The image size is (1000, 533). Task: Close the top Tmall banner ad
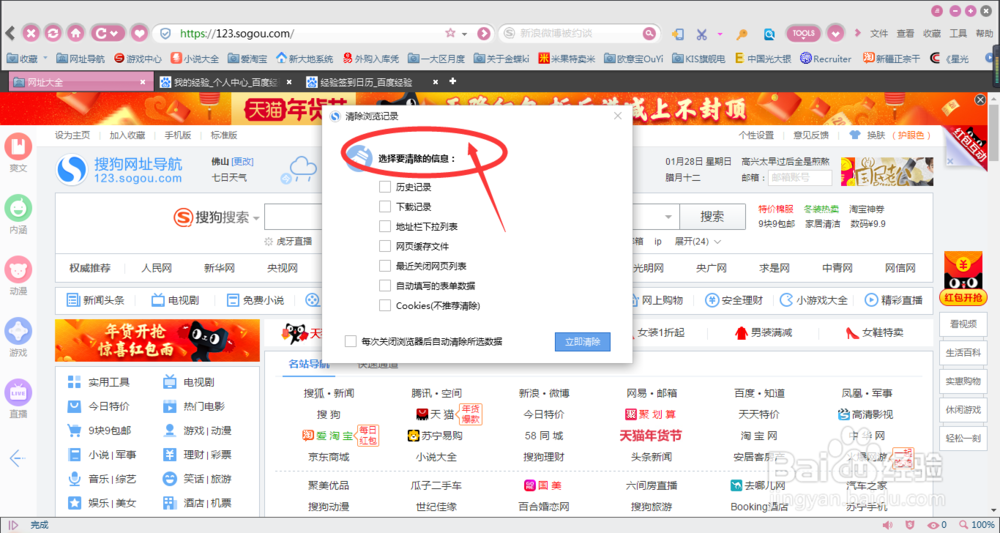coord(980,100)
